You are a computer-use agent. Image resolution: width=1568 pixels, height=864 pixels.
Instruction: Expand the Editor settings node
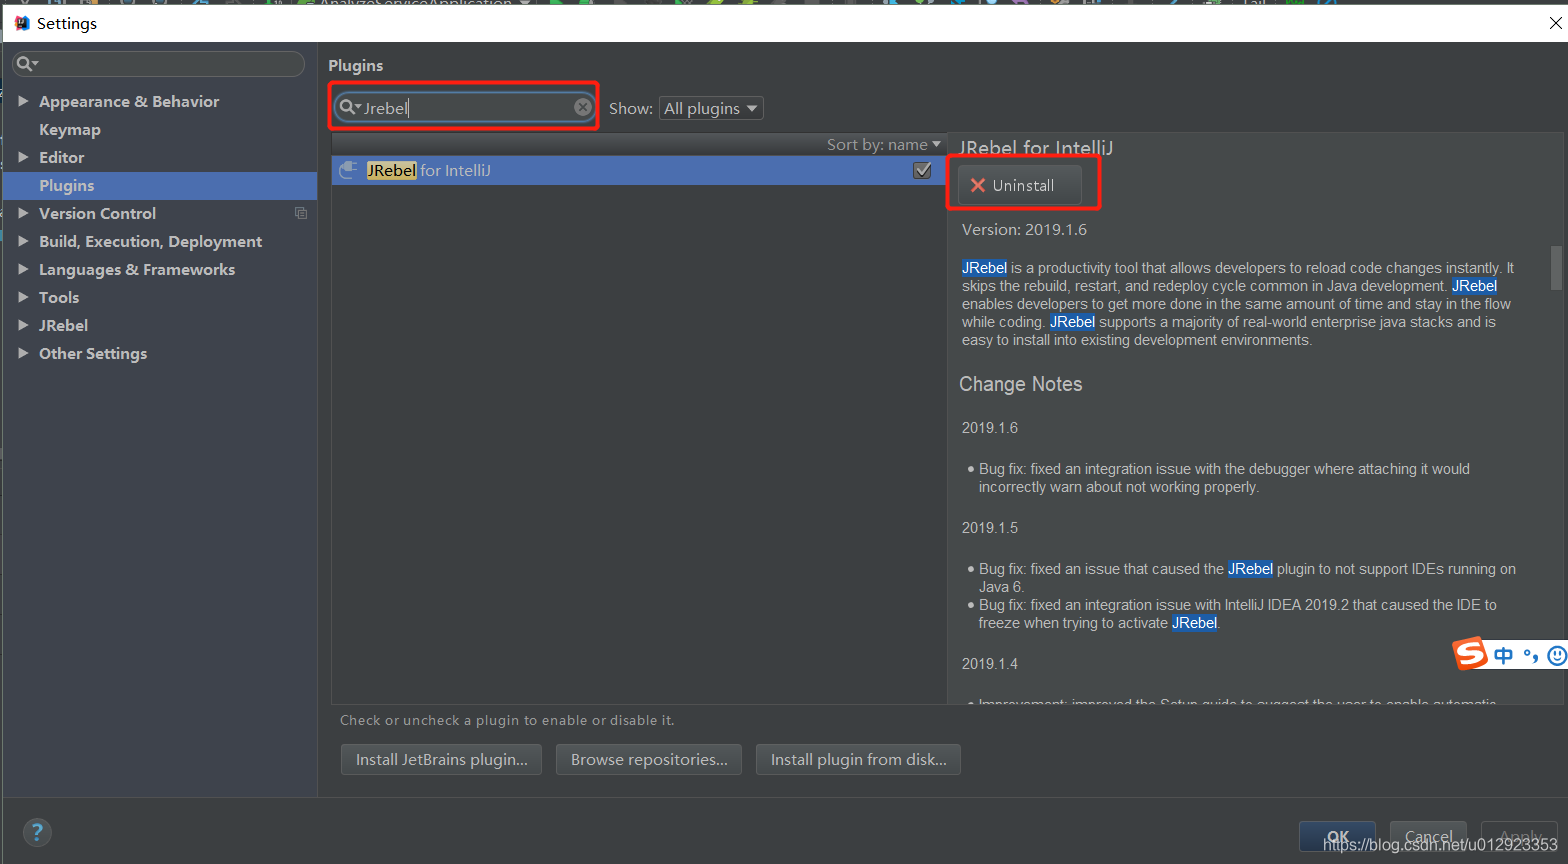(24, 157)
